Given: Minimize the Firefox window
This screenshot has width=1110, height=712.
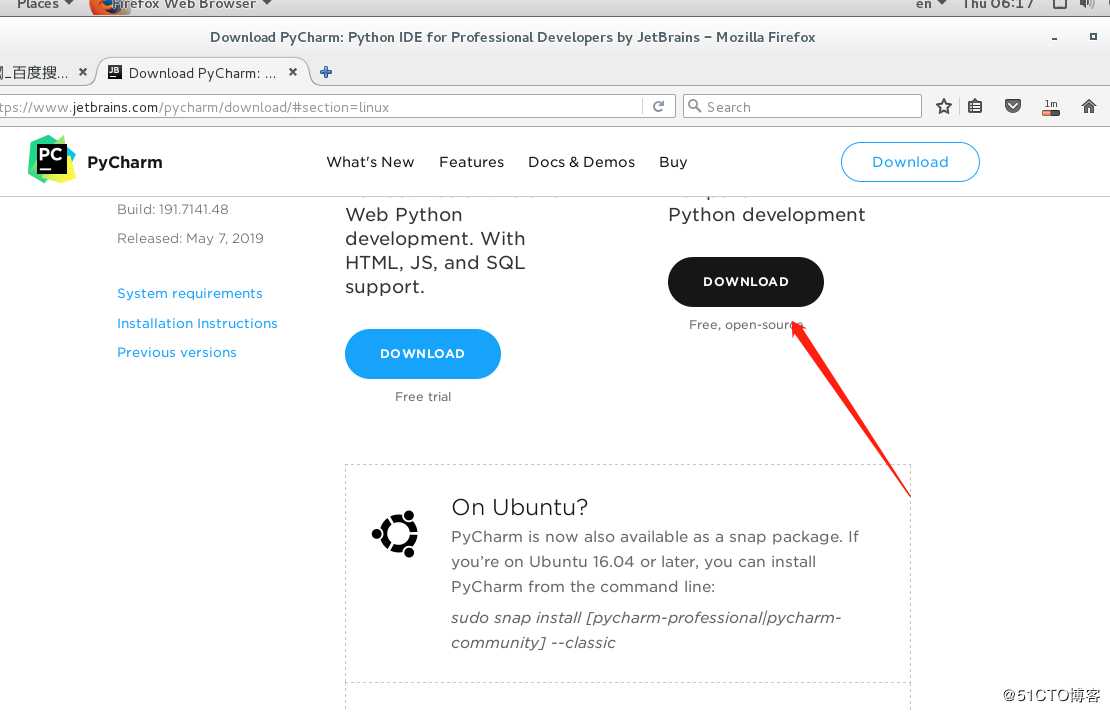Looking at the screenshot, I should coord(1054,38).
